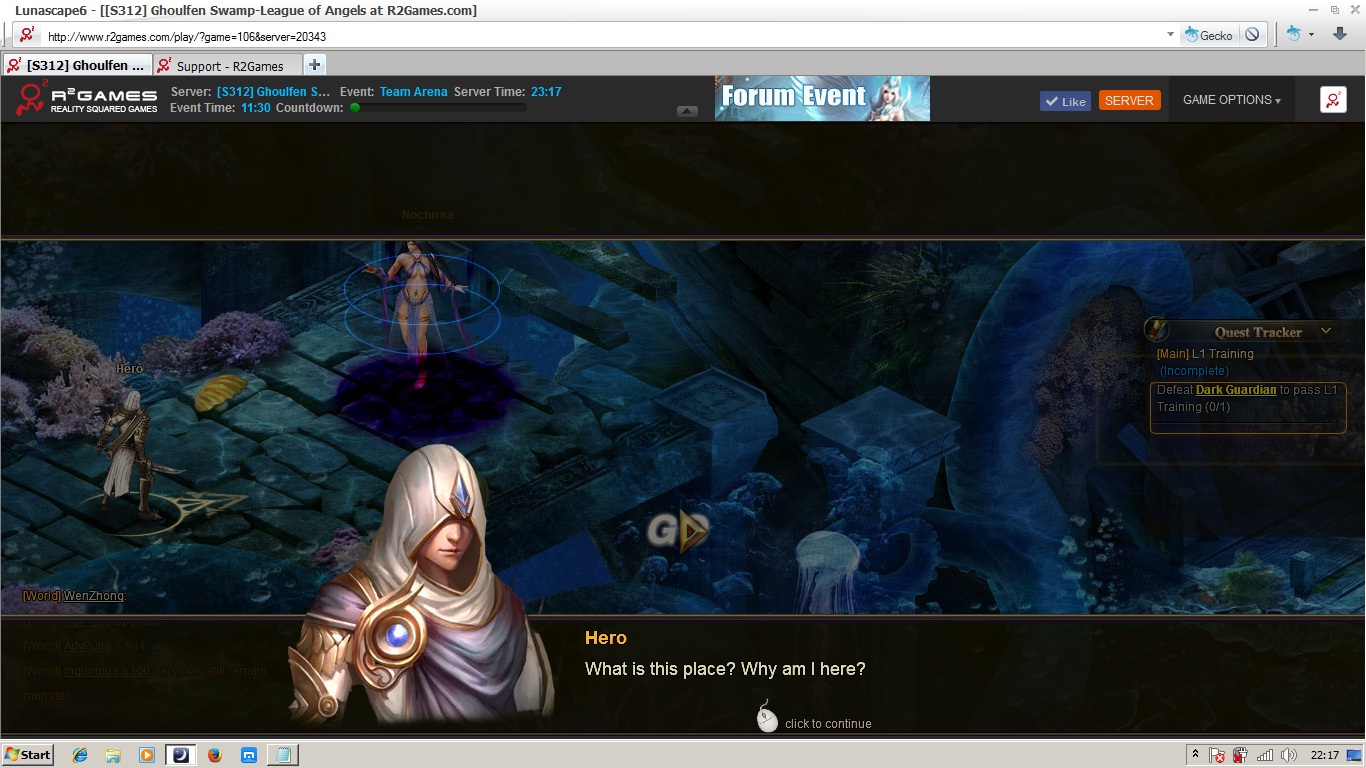Click the orange SERVER button
This screenshot has height=768, width=1366.
point(1129,101)
